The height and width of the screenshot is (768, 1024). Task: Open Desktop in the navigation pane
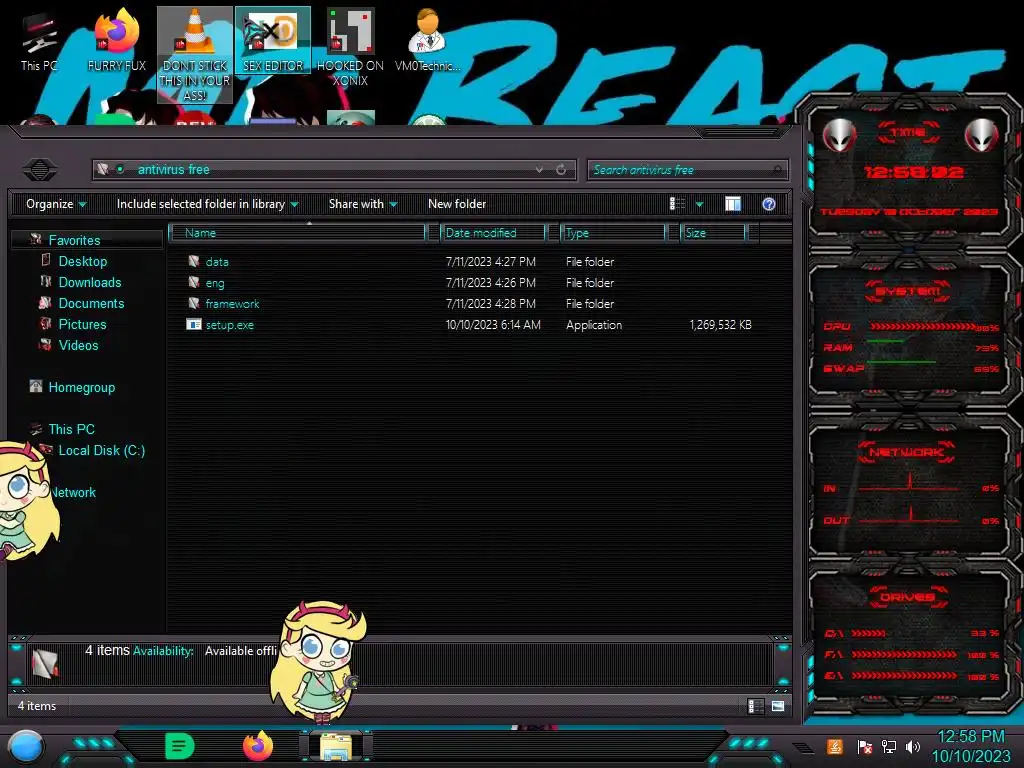(82, 261)
